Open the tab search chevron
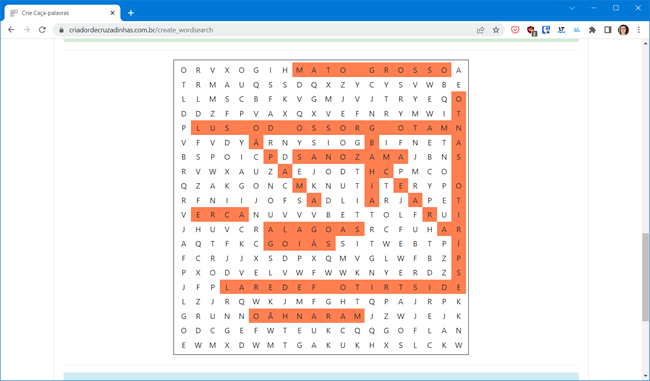Screen dimensions: 650x381 point(572,8)
